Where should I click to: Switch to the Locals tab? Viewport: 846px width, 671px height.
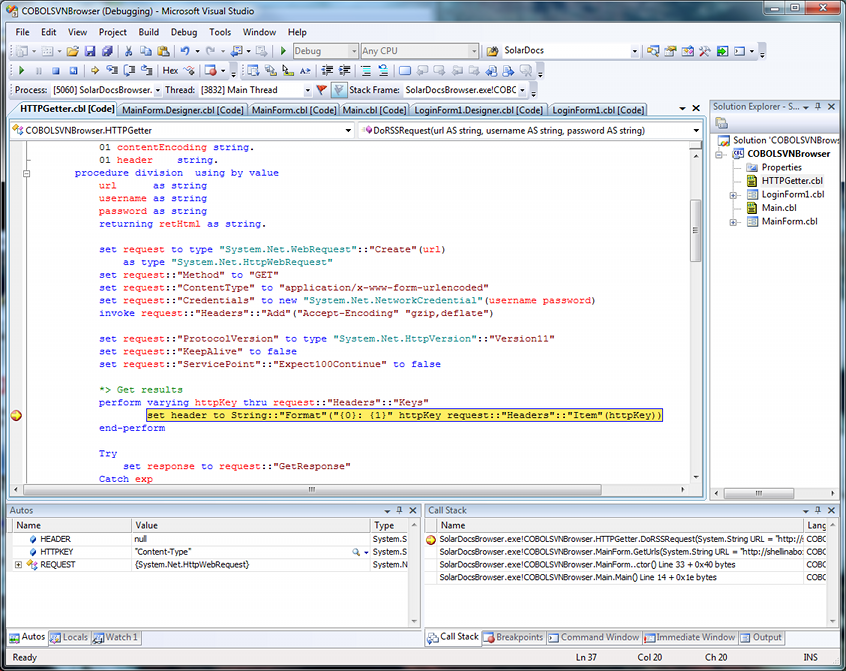pos(69,638)
